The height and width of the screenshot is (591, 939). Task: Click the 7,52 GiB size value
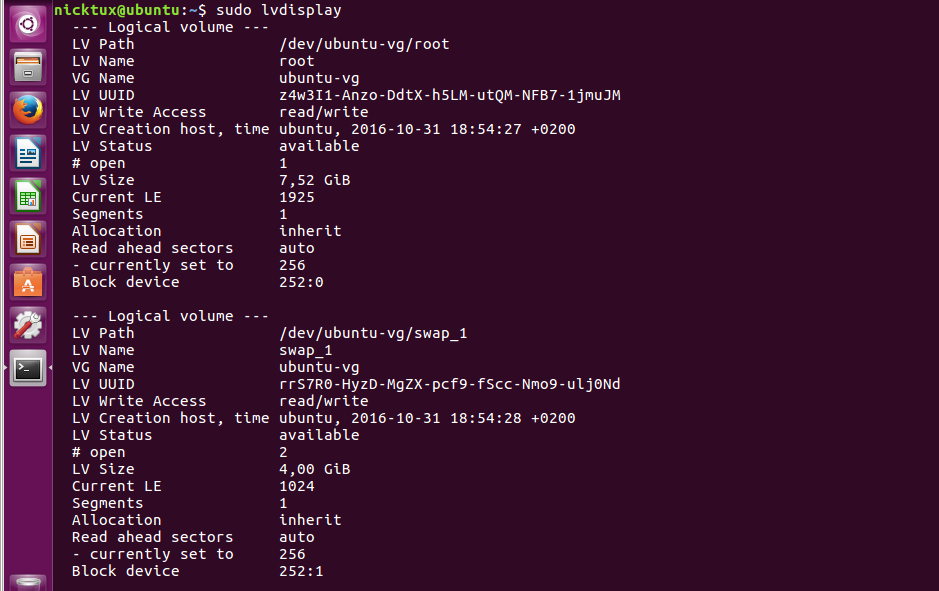coord(314,180)
